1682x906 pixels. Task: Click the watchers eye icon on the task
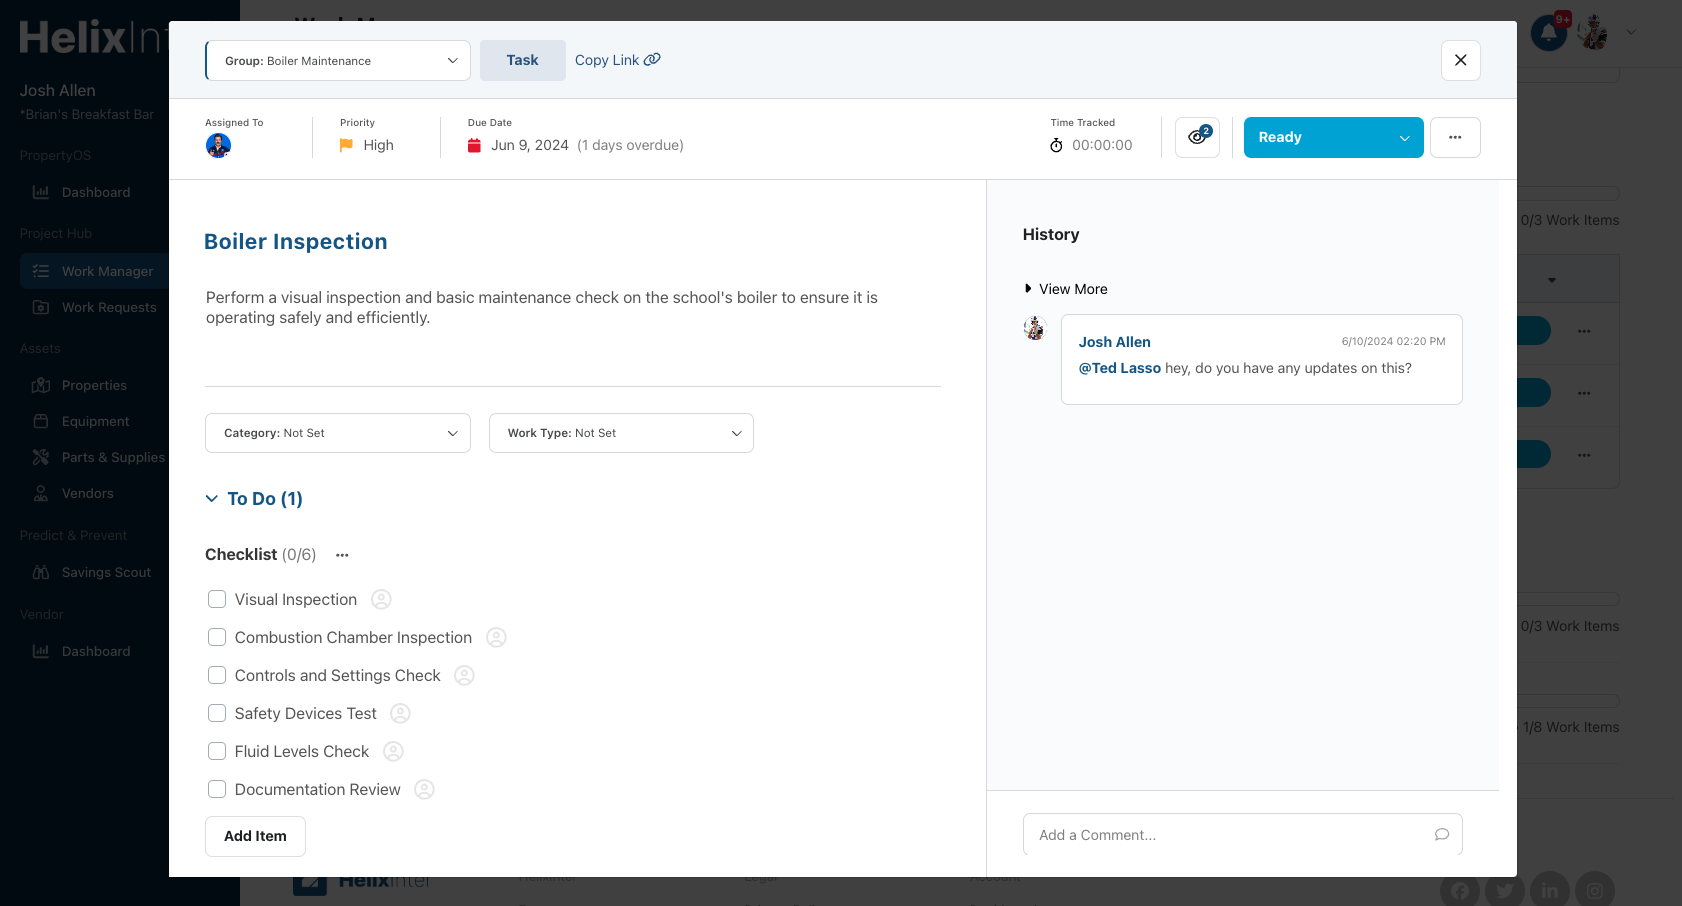[1197, 137]
